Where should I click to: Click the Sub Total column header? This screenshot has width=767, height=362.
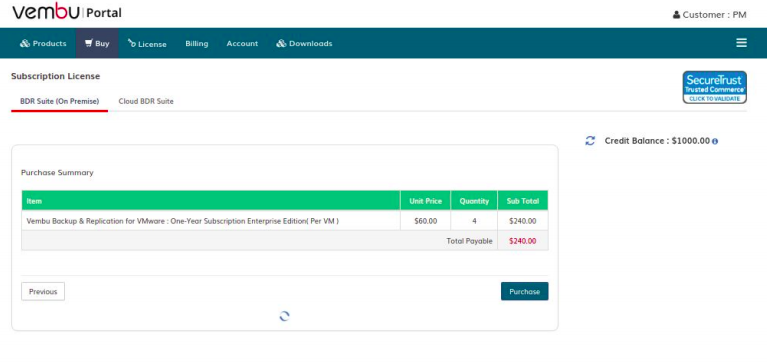pyautogui.click(x=522, y=201)
